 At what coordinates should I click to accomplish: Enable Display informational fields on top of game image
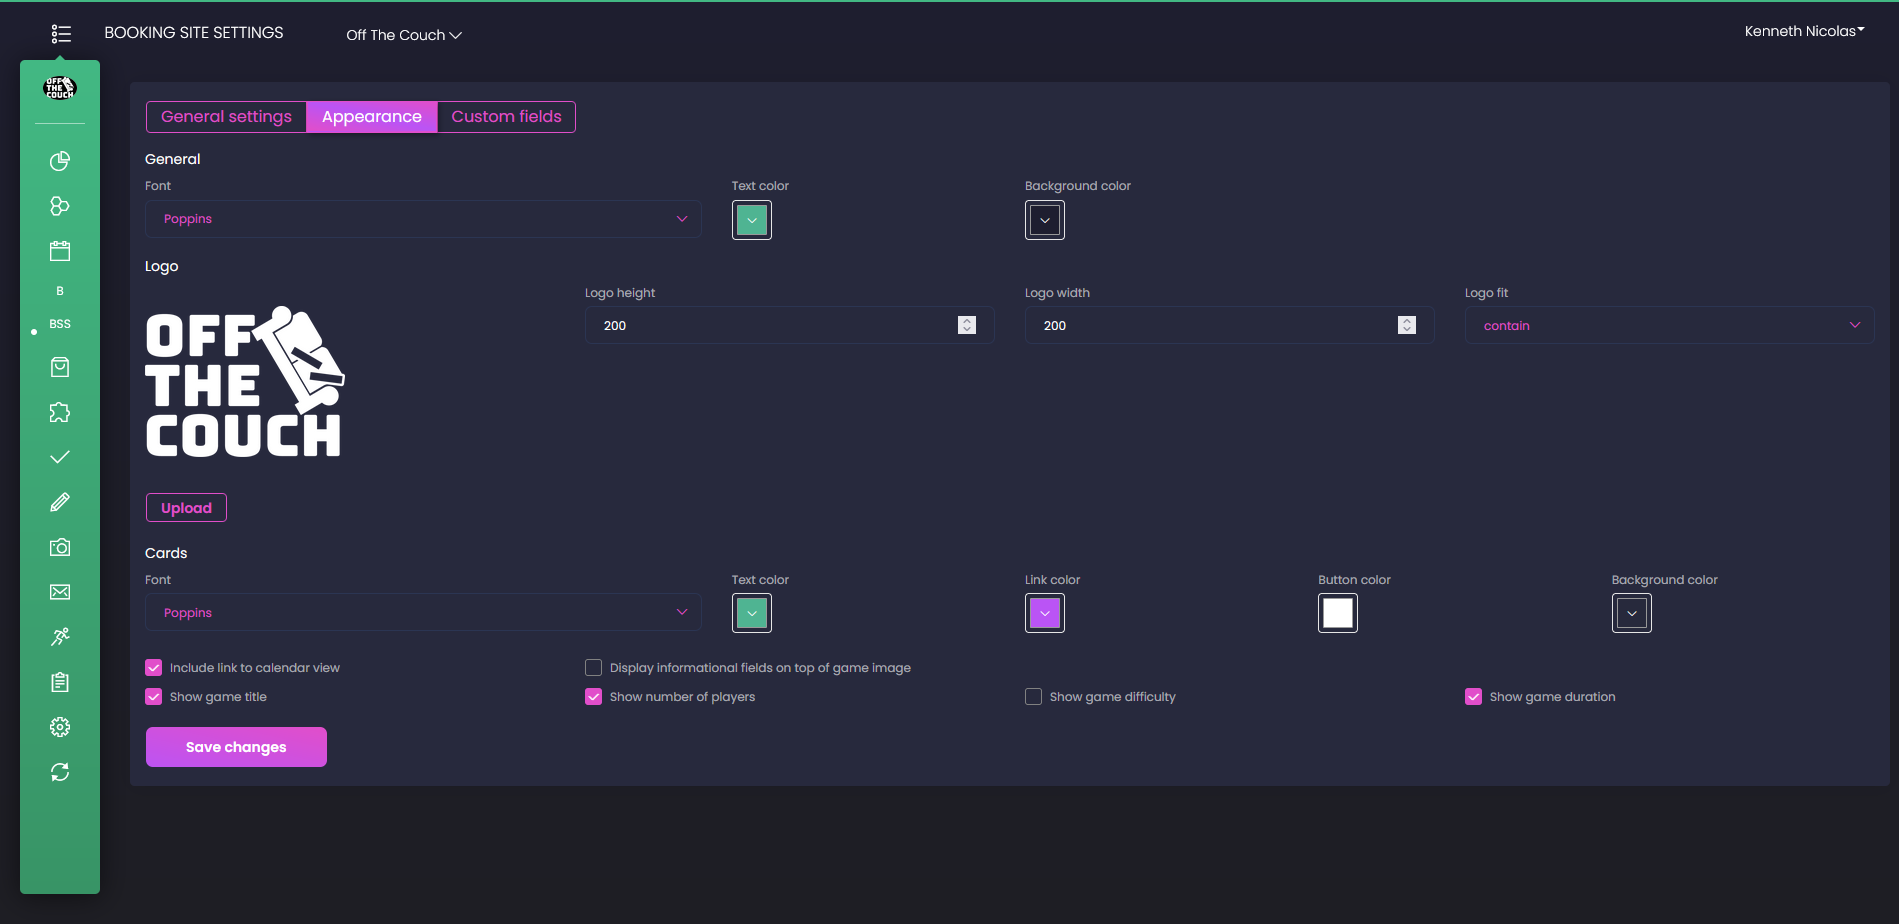point(594,668)
